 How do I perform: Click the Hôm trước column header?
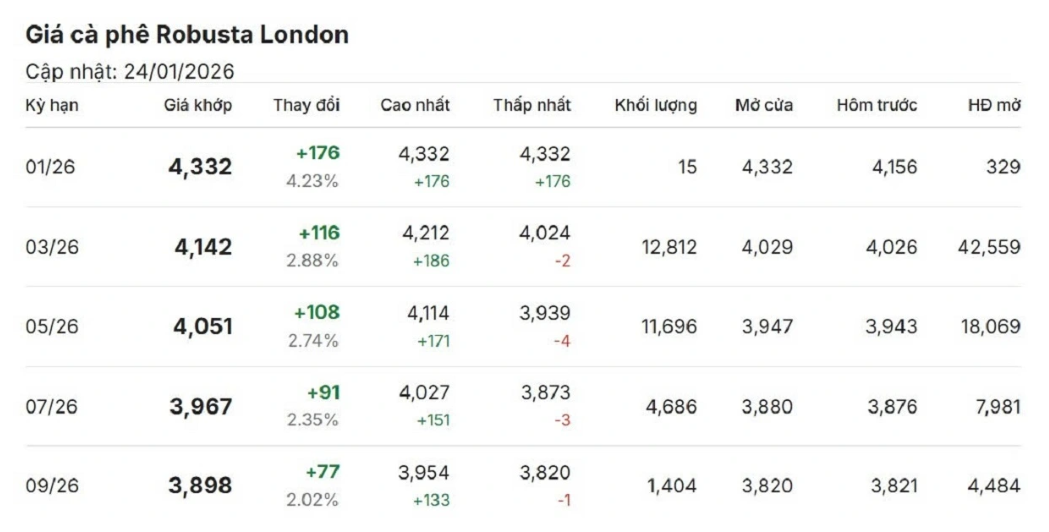tap(877, 105)
